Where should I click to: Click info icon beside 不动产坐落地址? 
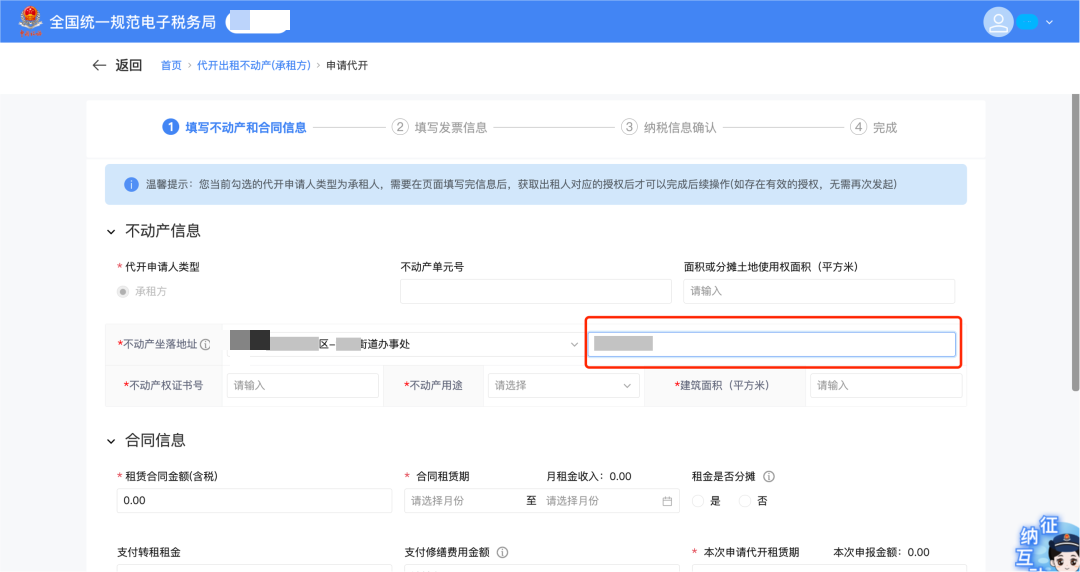[x=205, y=344]
